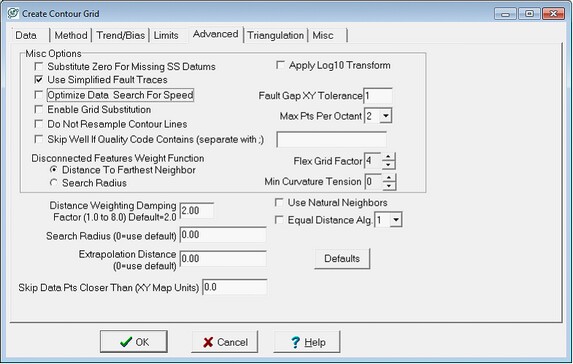Enable Substitute Zero For Missing SS Datums
The height and width of the screenshot is (364, 573).
point(38,67)
